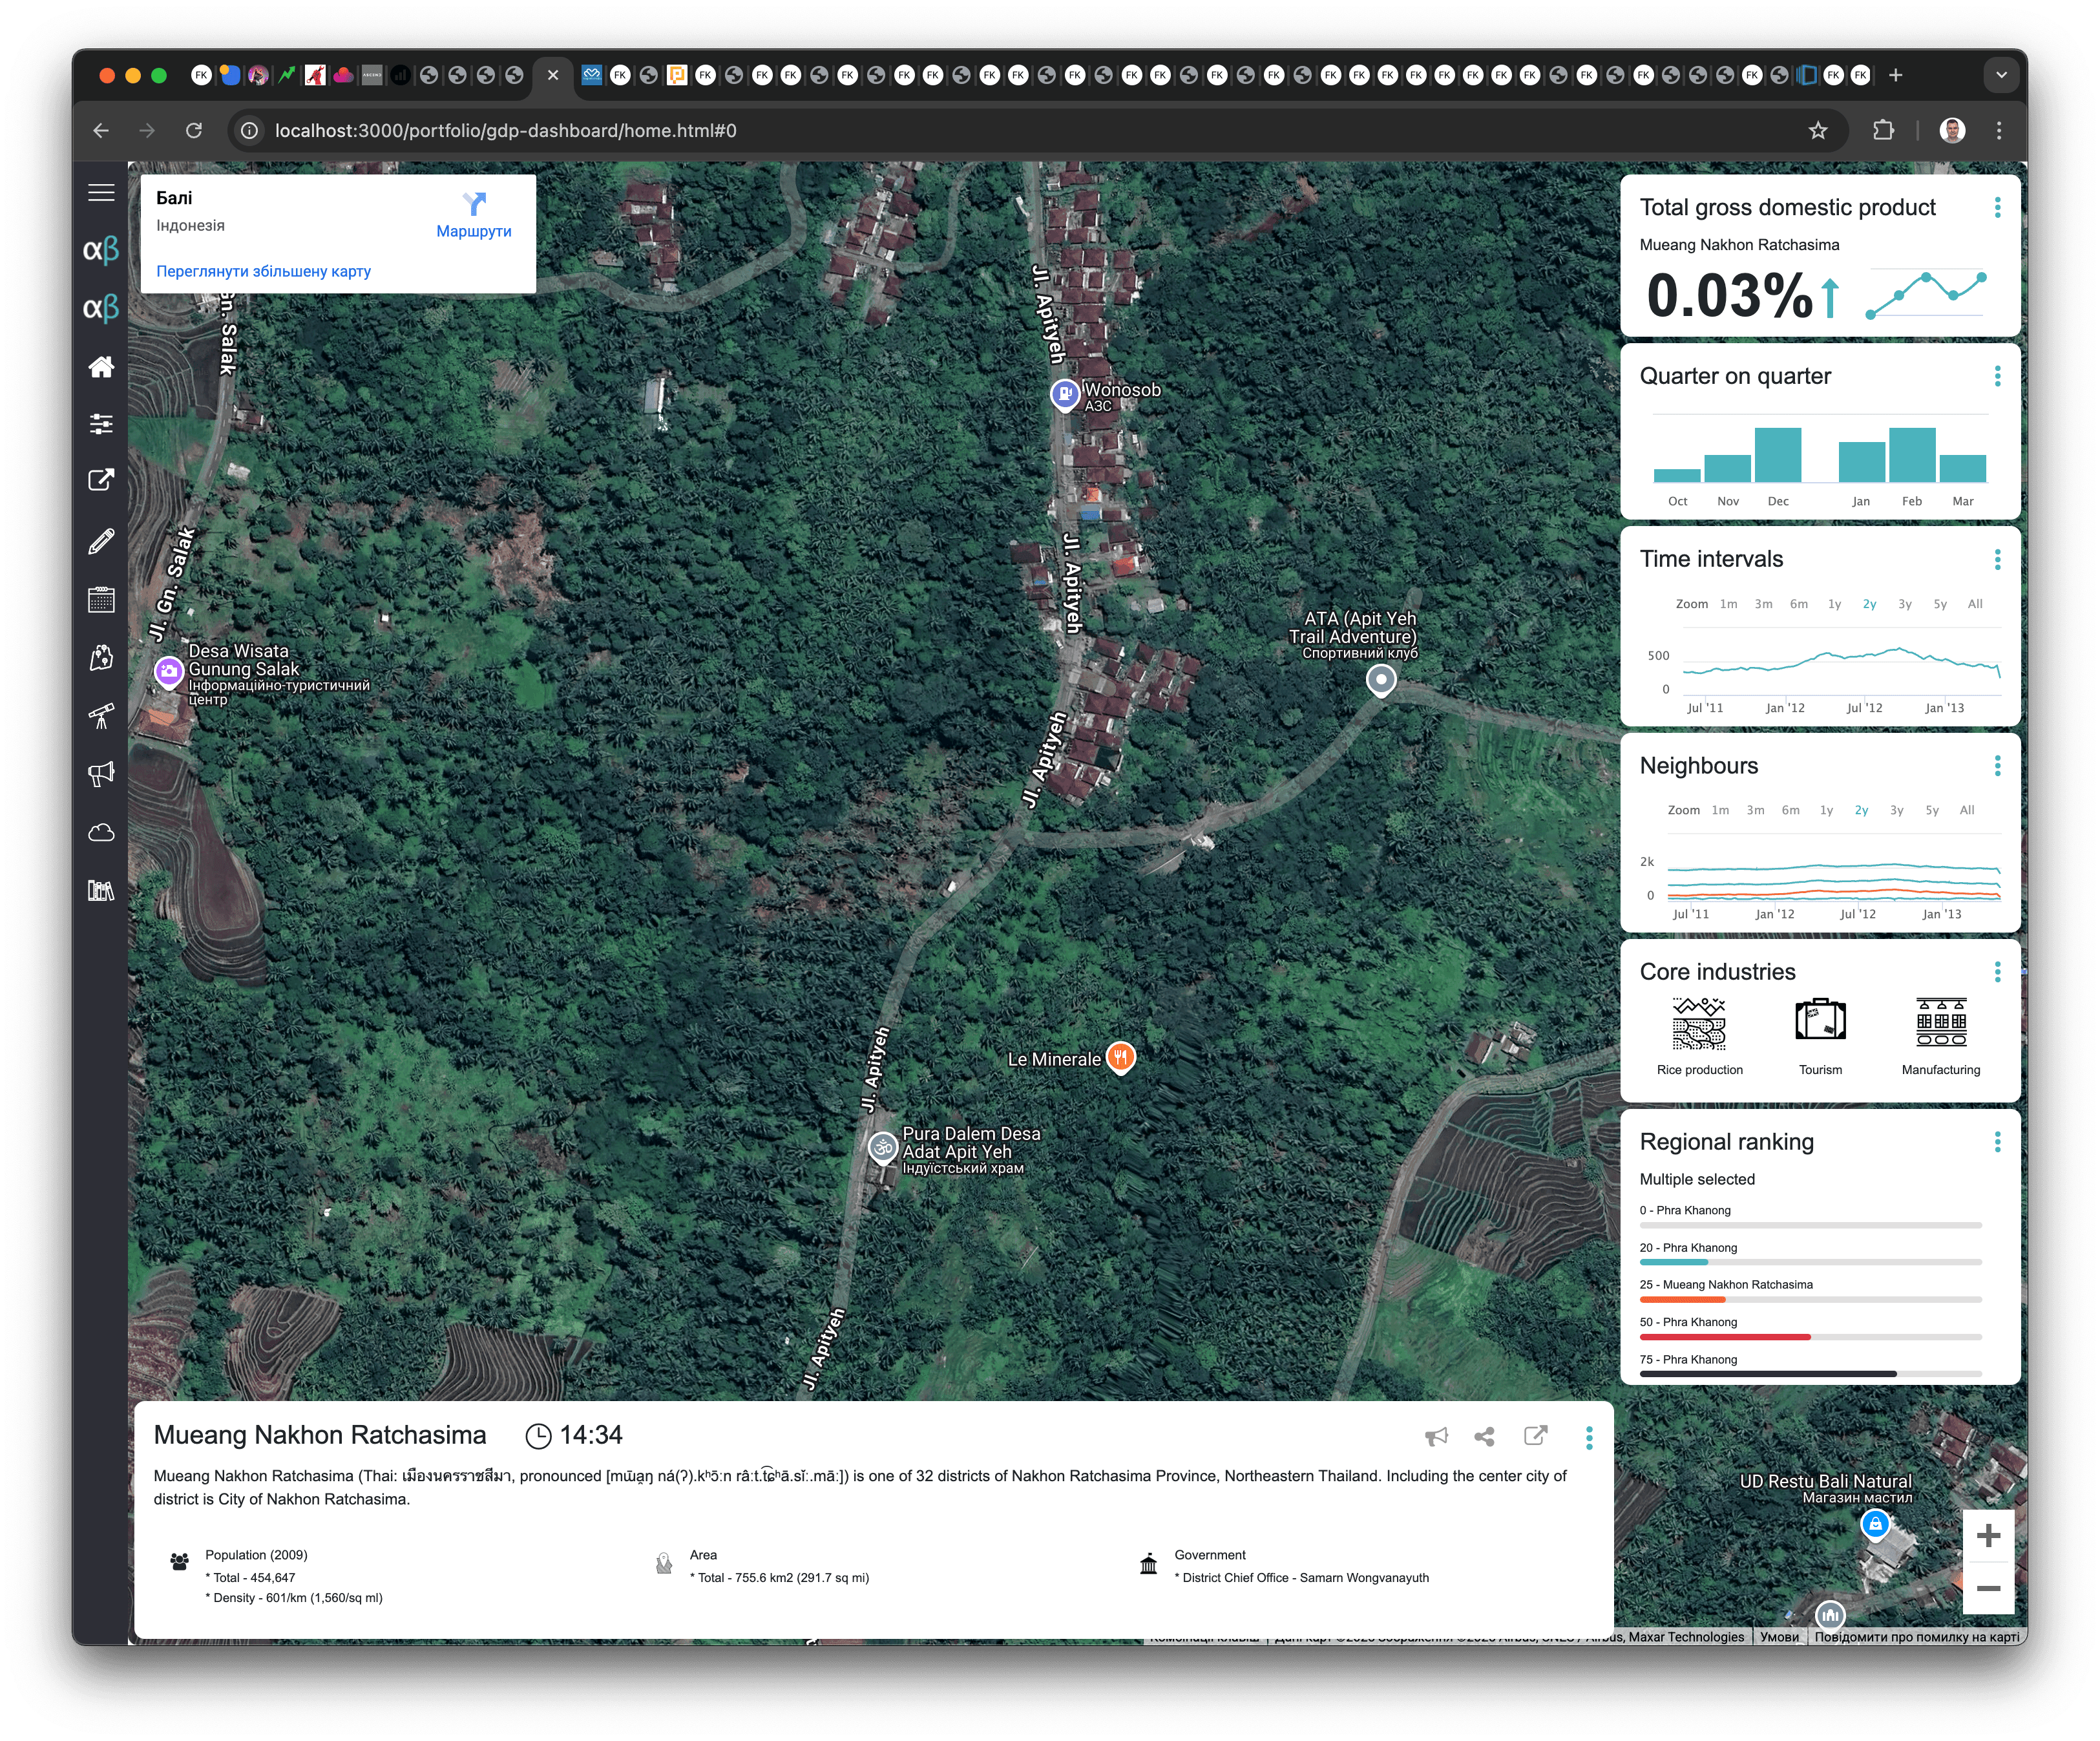Select the pencil edit icon in sidebar
Viewport: 2100px width, 1741px height.
(x=101, y=541)
